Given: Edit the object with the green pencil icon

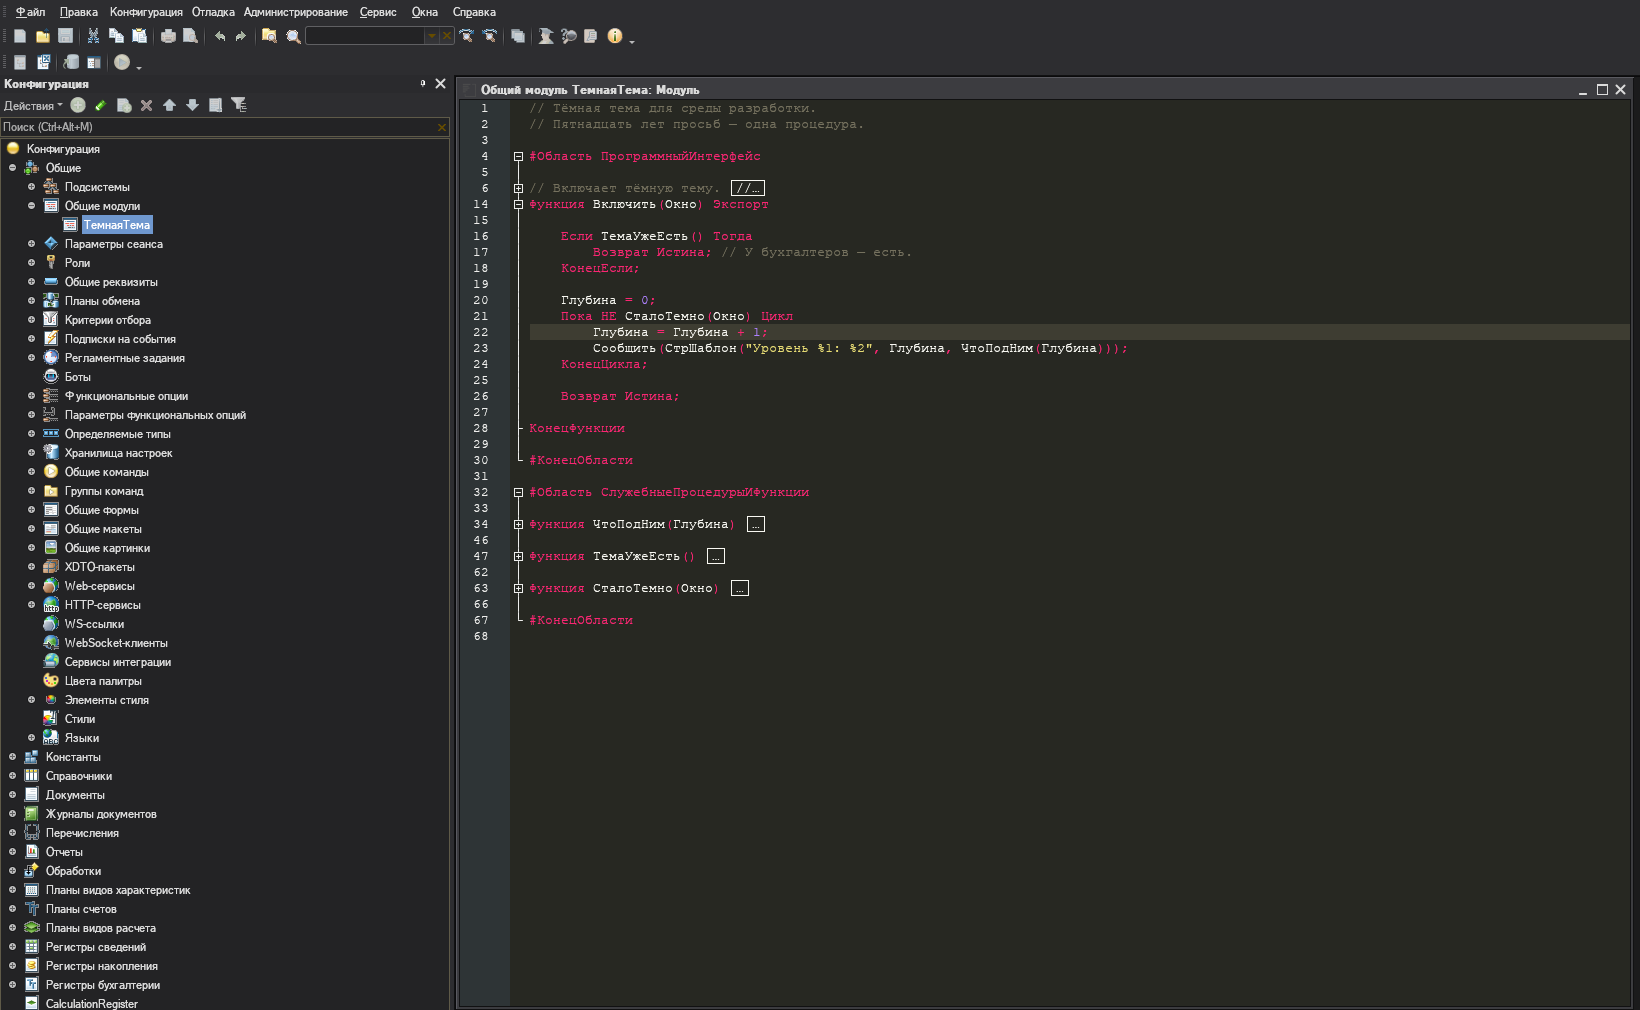Looking at the screenshot, I should click(x=101, y=105).
